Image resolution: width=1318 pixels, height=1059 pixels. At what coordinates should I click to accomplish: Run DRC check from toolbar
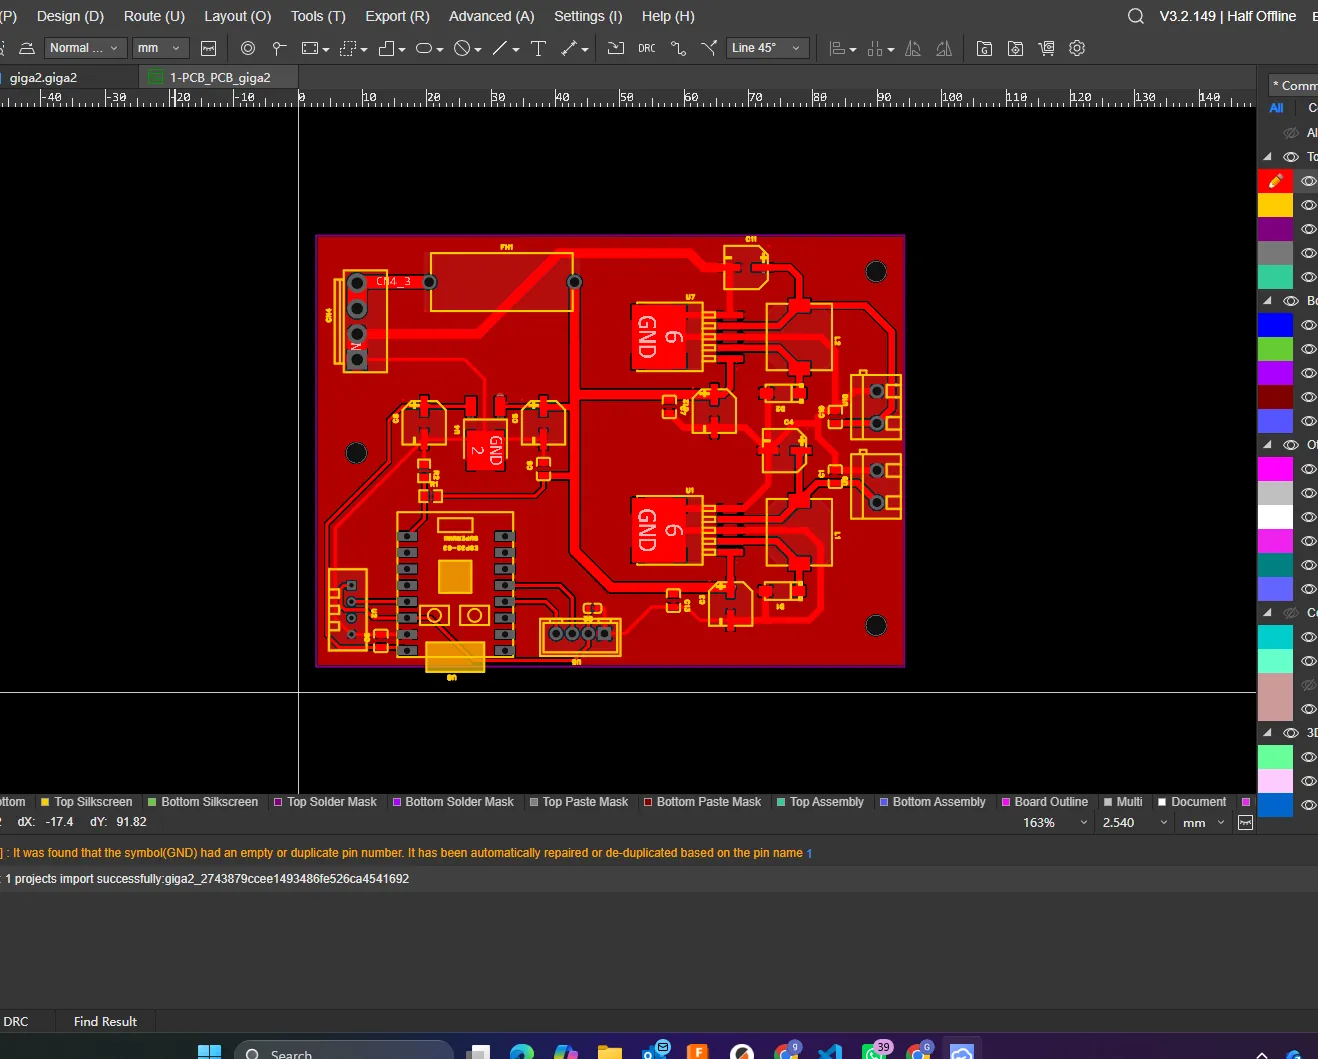tap(647, 48)
